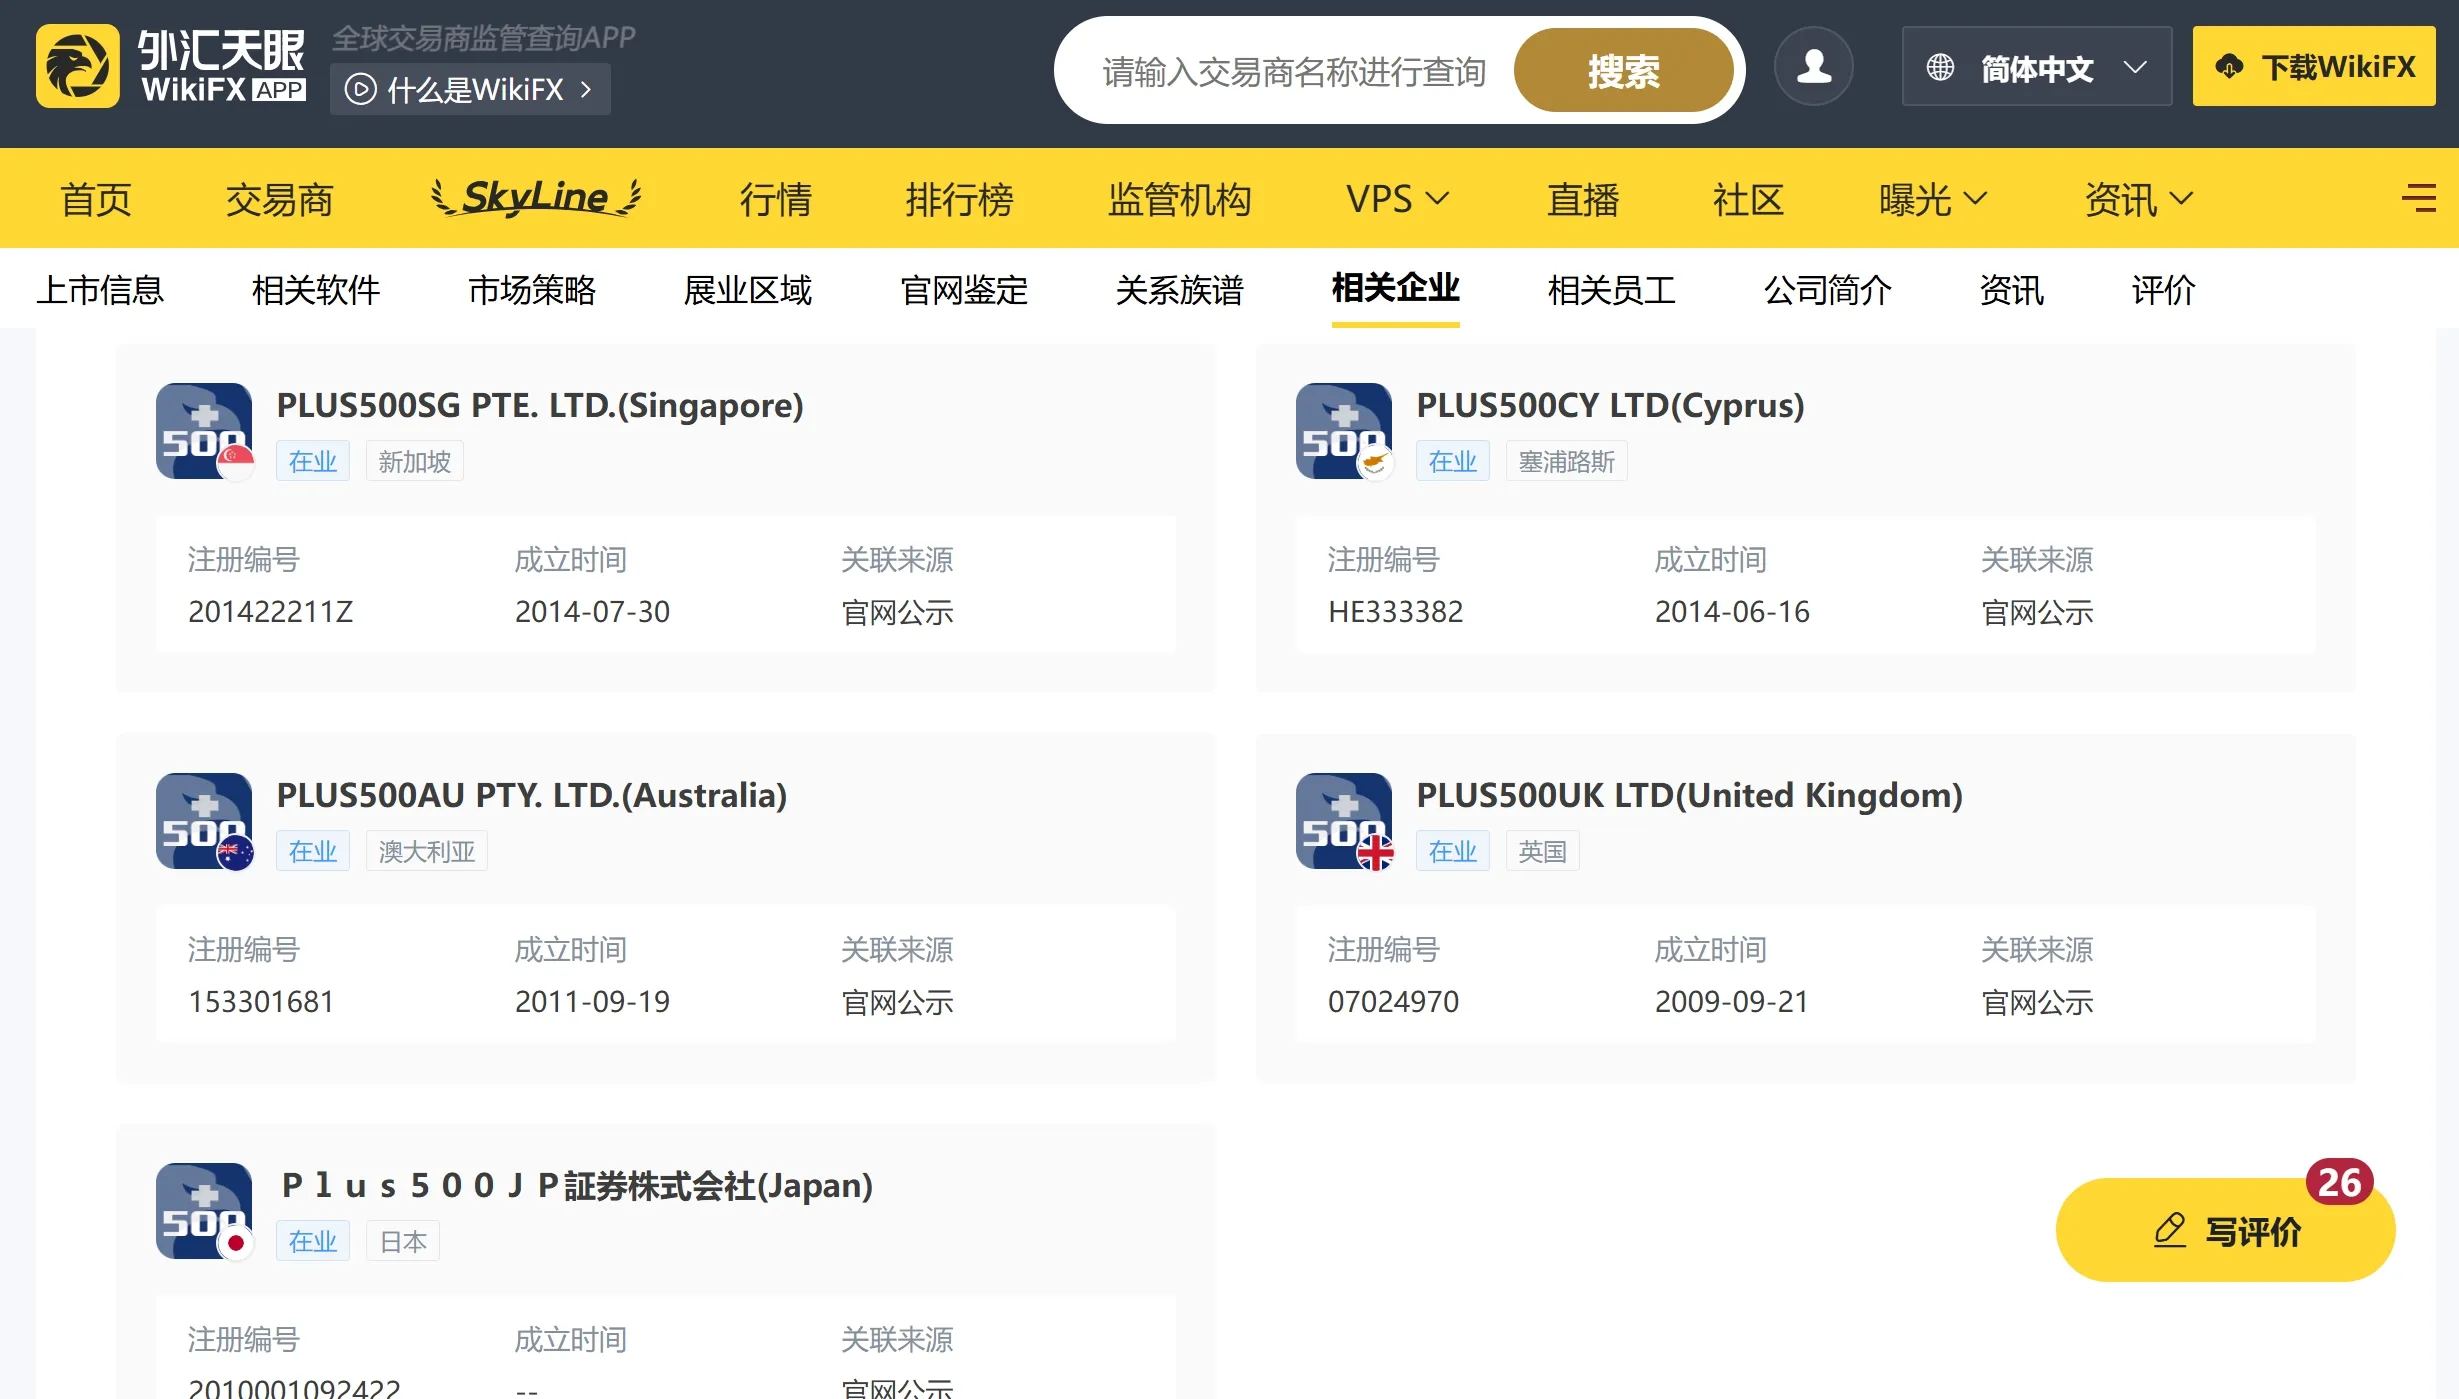This screenshot has width=2459, height=1399.
Task: Click the 新加坡 country tag
Action: coord(415,461)
